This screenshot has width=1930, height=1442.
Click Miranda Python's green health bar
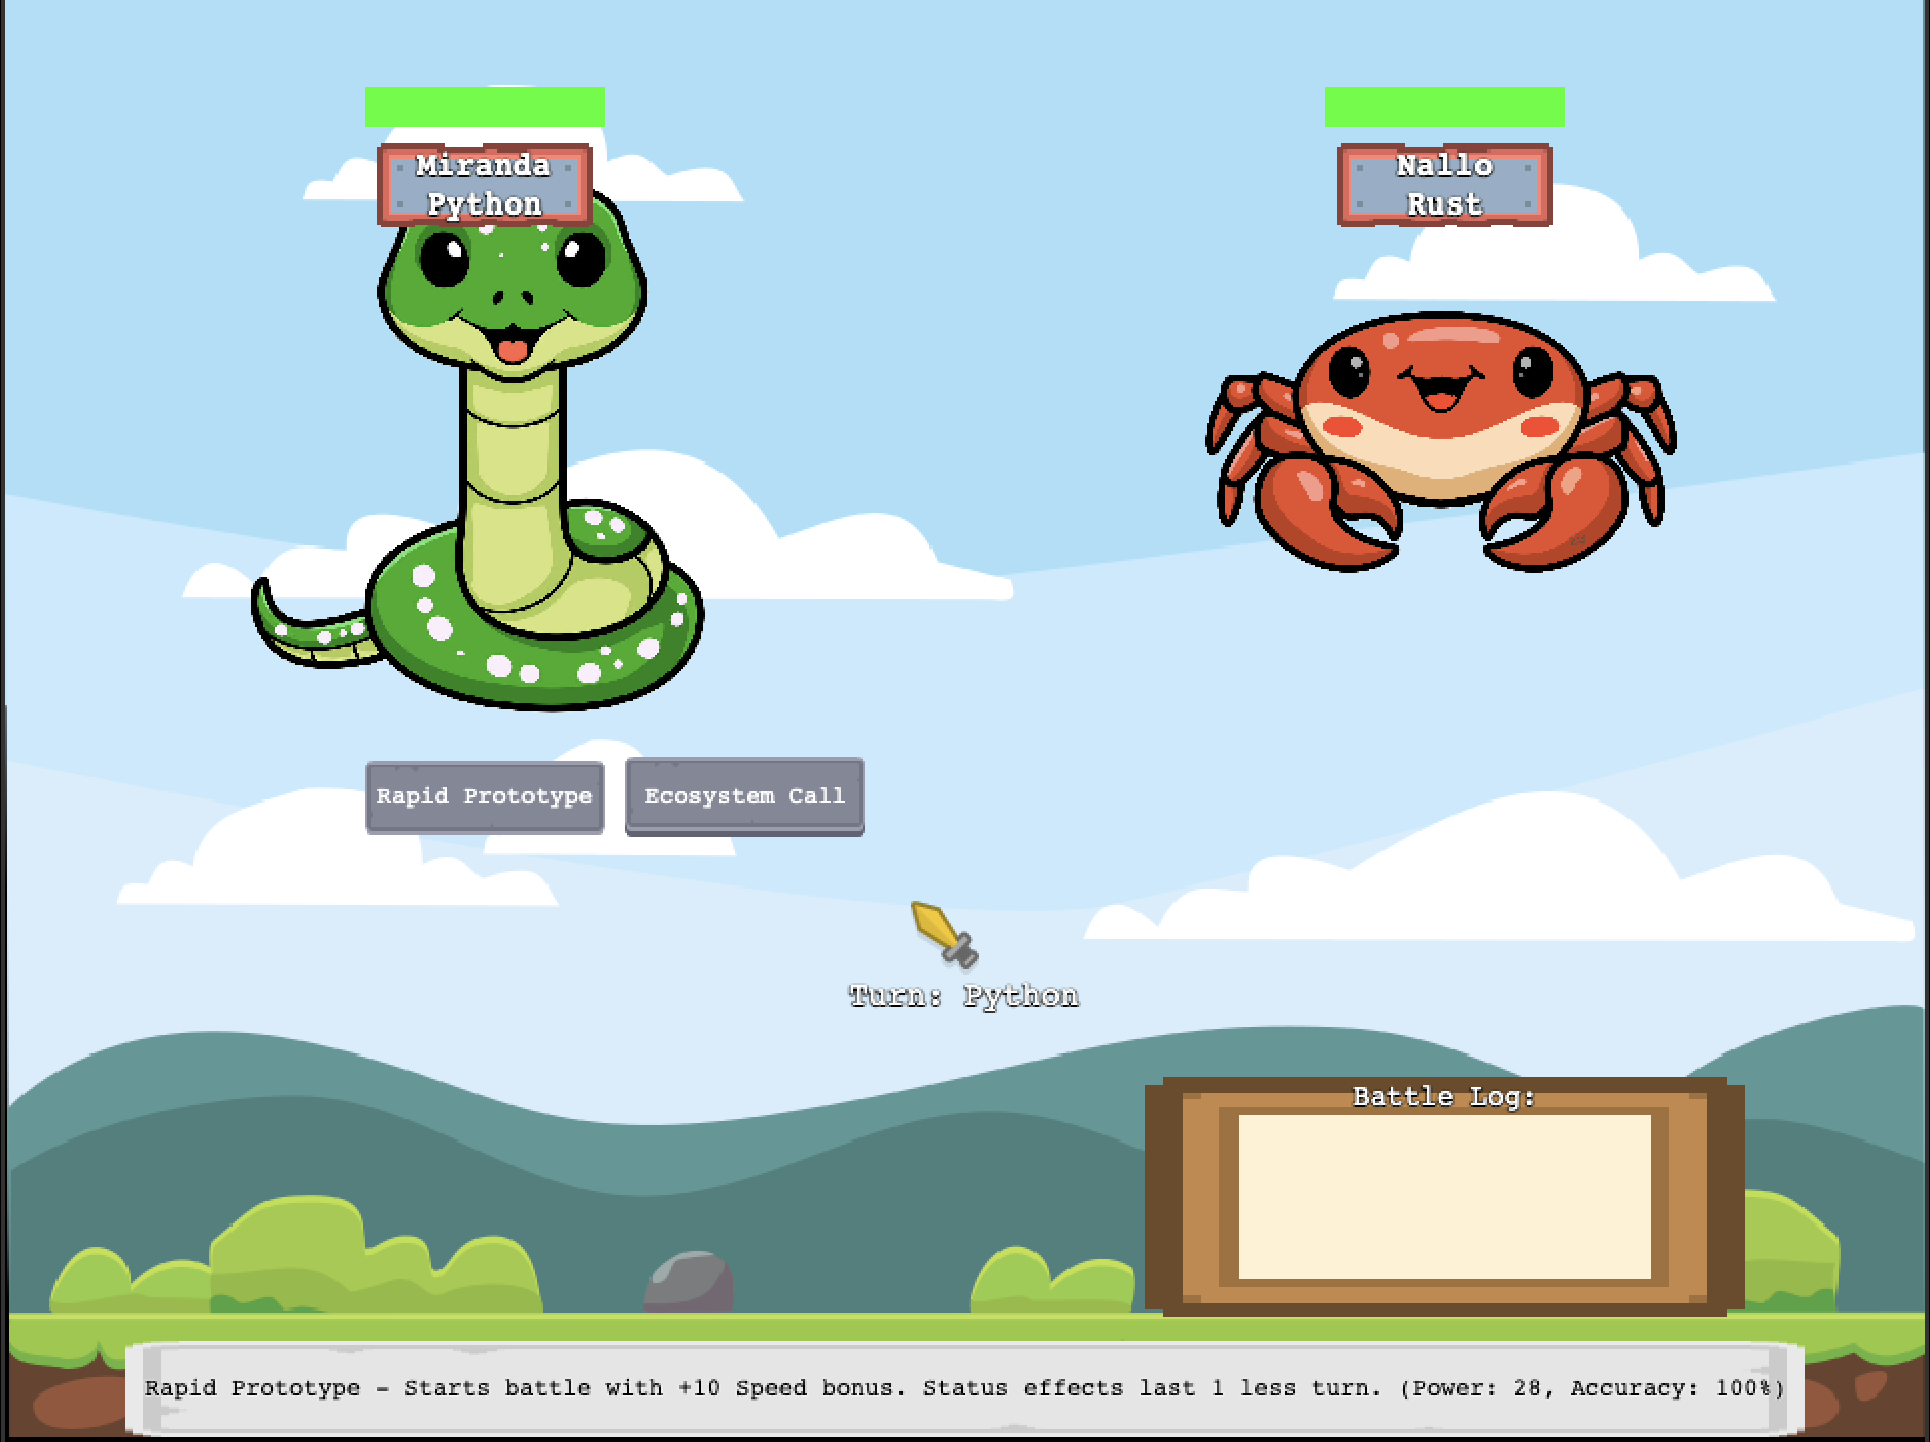(x=485, y=107)
